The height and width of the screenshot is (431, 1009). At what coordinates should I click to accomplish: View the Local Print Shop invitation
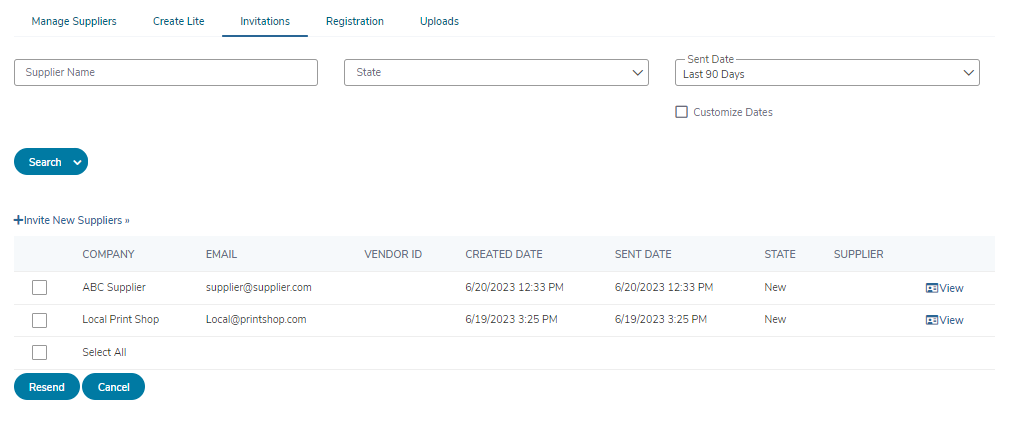coord(944,320)
